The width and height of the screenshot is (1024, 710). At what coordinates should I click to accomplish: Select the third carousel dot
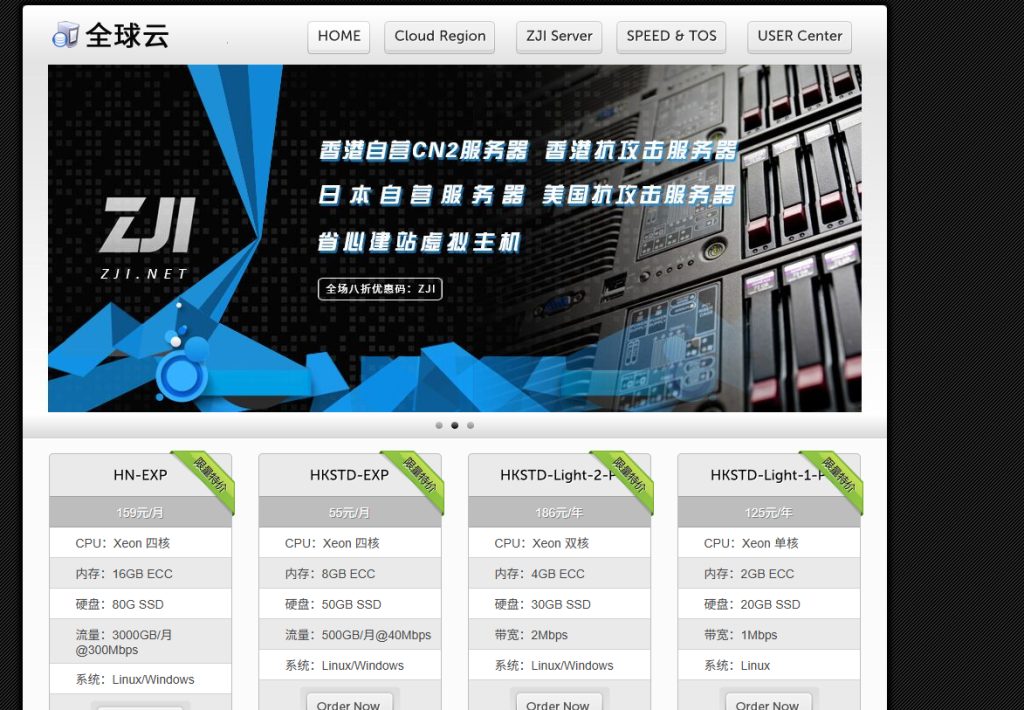tap(471, 425)
